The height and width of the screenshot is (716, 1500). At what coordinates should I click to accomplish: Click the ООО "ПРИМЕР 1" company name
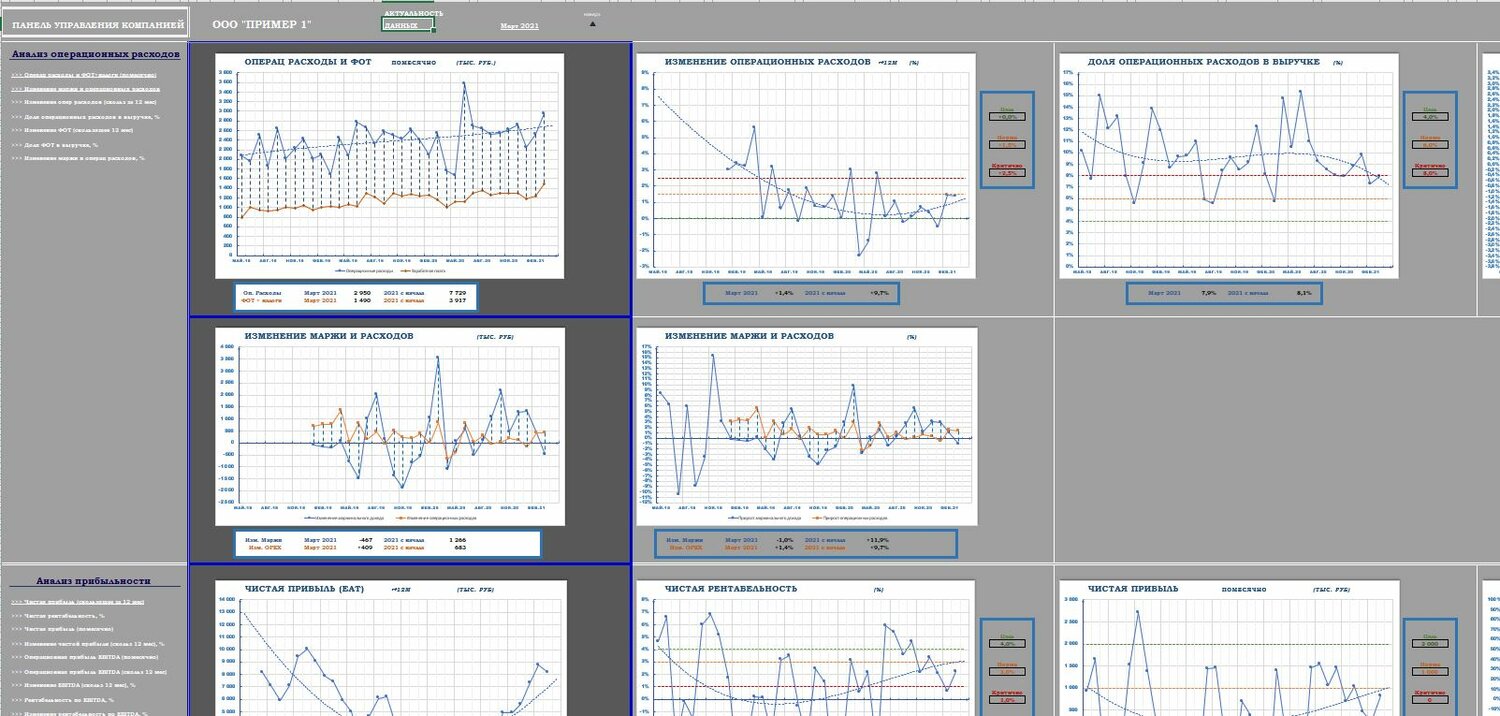point(262,23)
